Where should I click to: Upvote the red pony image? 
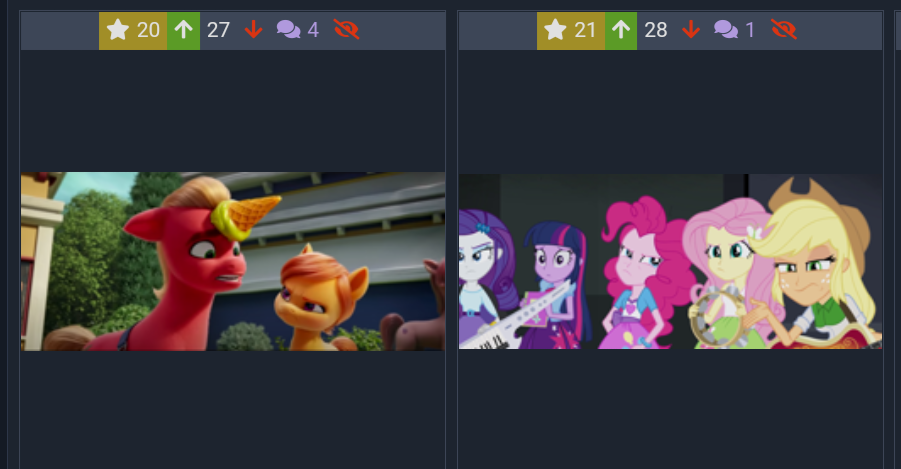coord(183,30)
